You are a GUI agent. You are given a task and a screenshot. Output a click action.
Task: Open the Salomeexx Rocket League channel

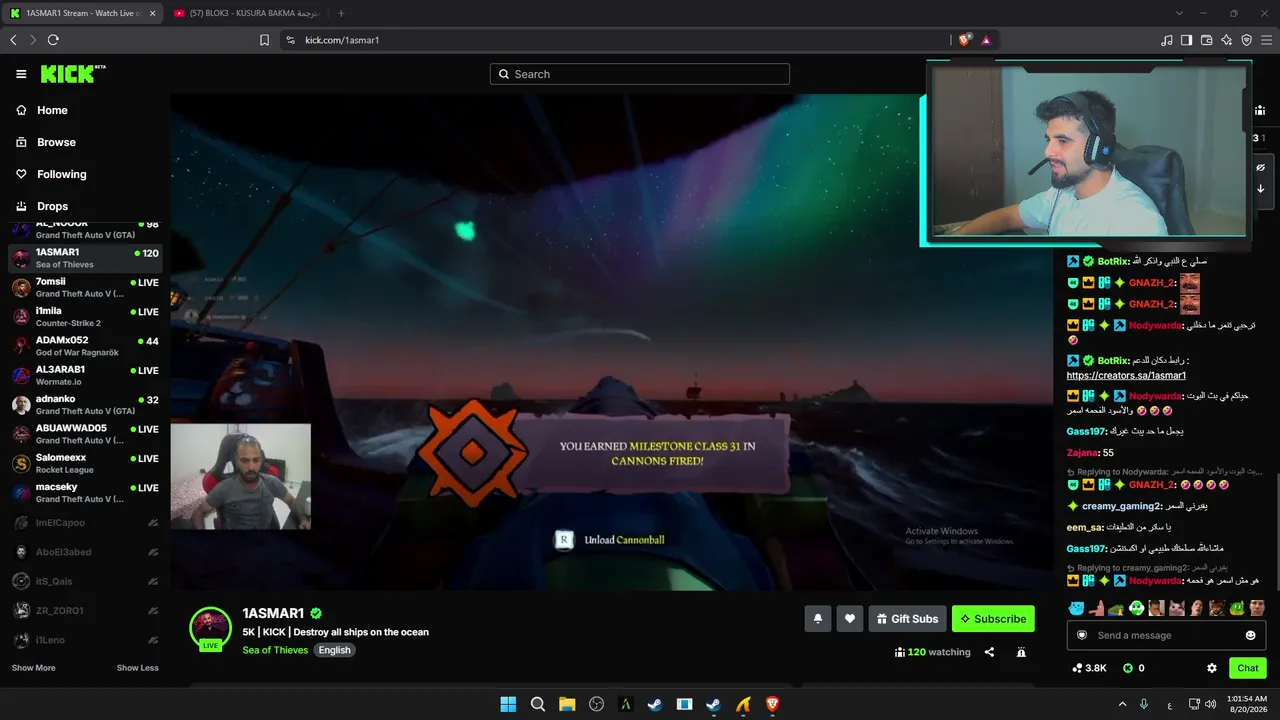click(85, 463)
